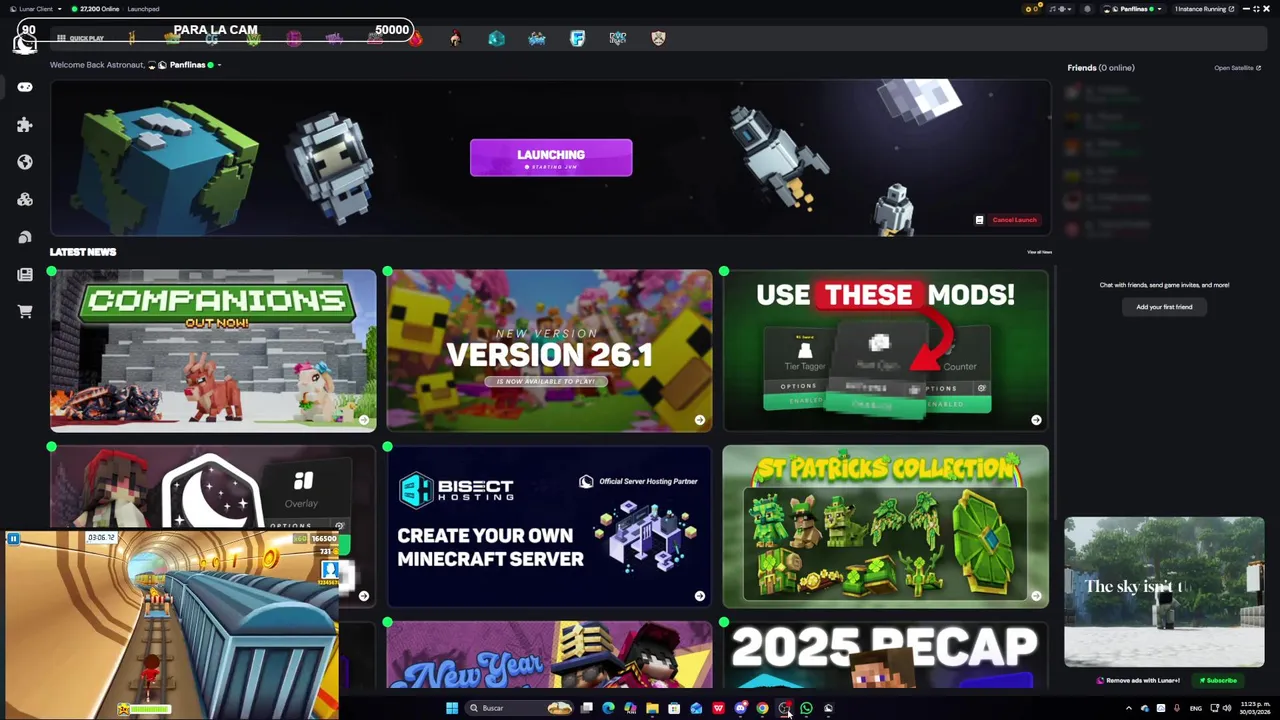Select the shield crest server icon
1280x720 pixels.
click(x=658, y=38)
